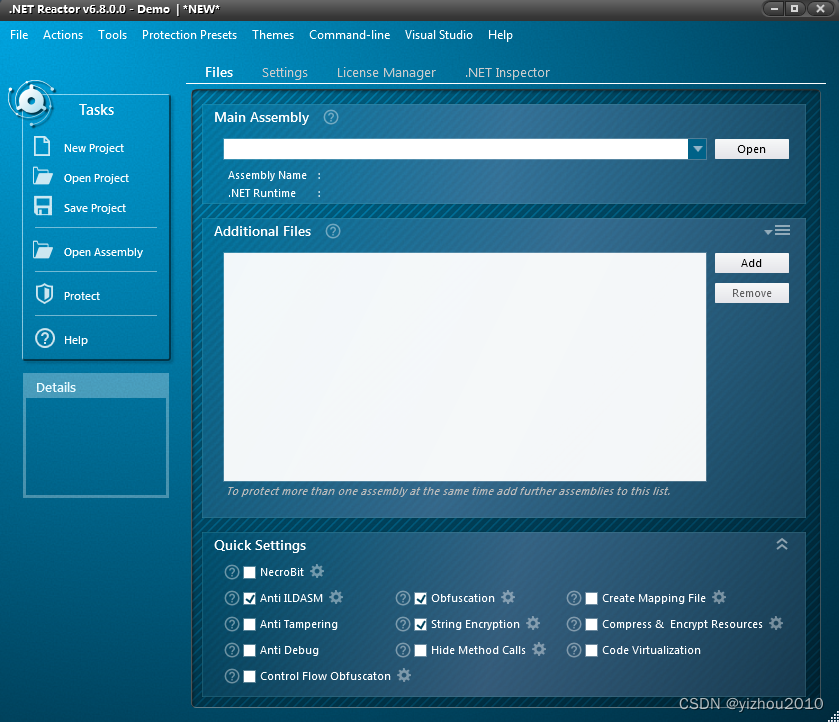Uncheck the String Encryption checkbox

(421, 625)
